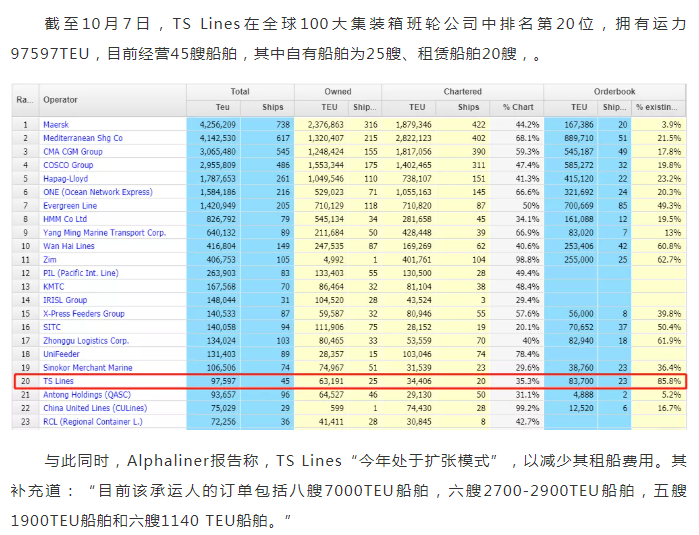Viewport: 699px width, 535px height.
Task: Select Maersk total TEU 4,256,209 cell
Action: pyautogui.click(x=214, y=125)
